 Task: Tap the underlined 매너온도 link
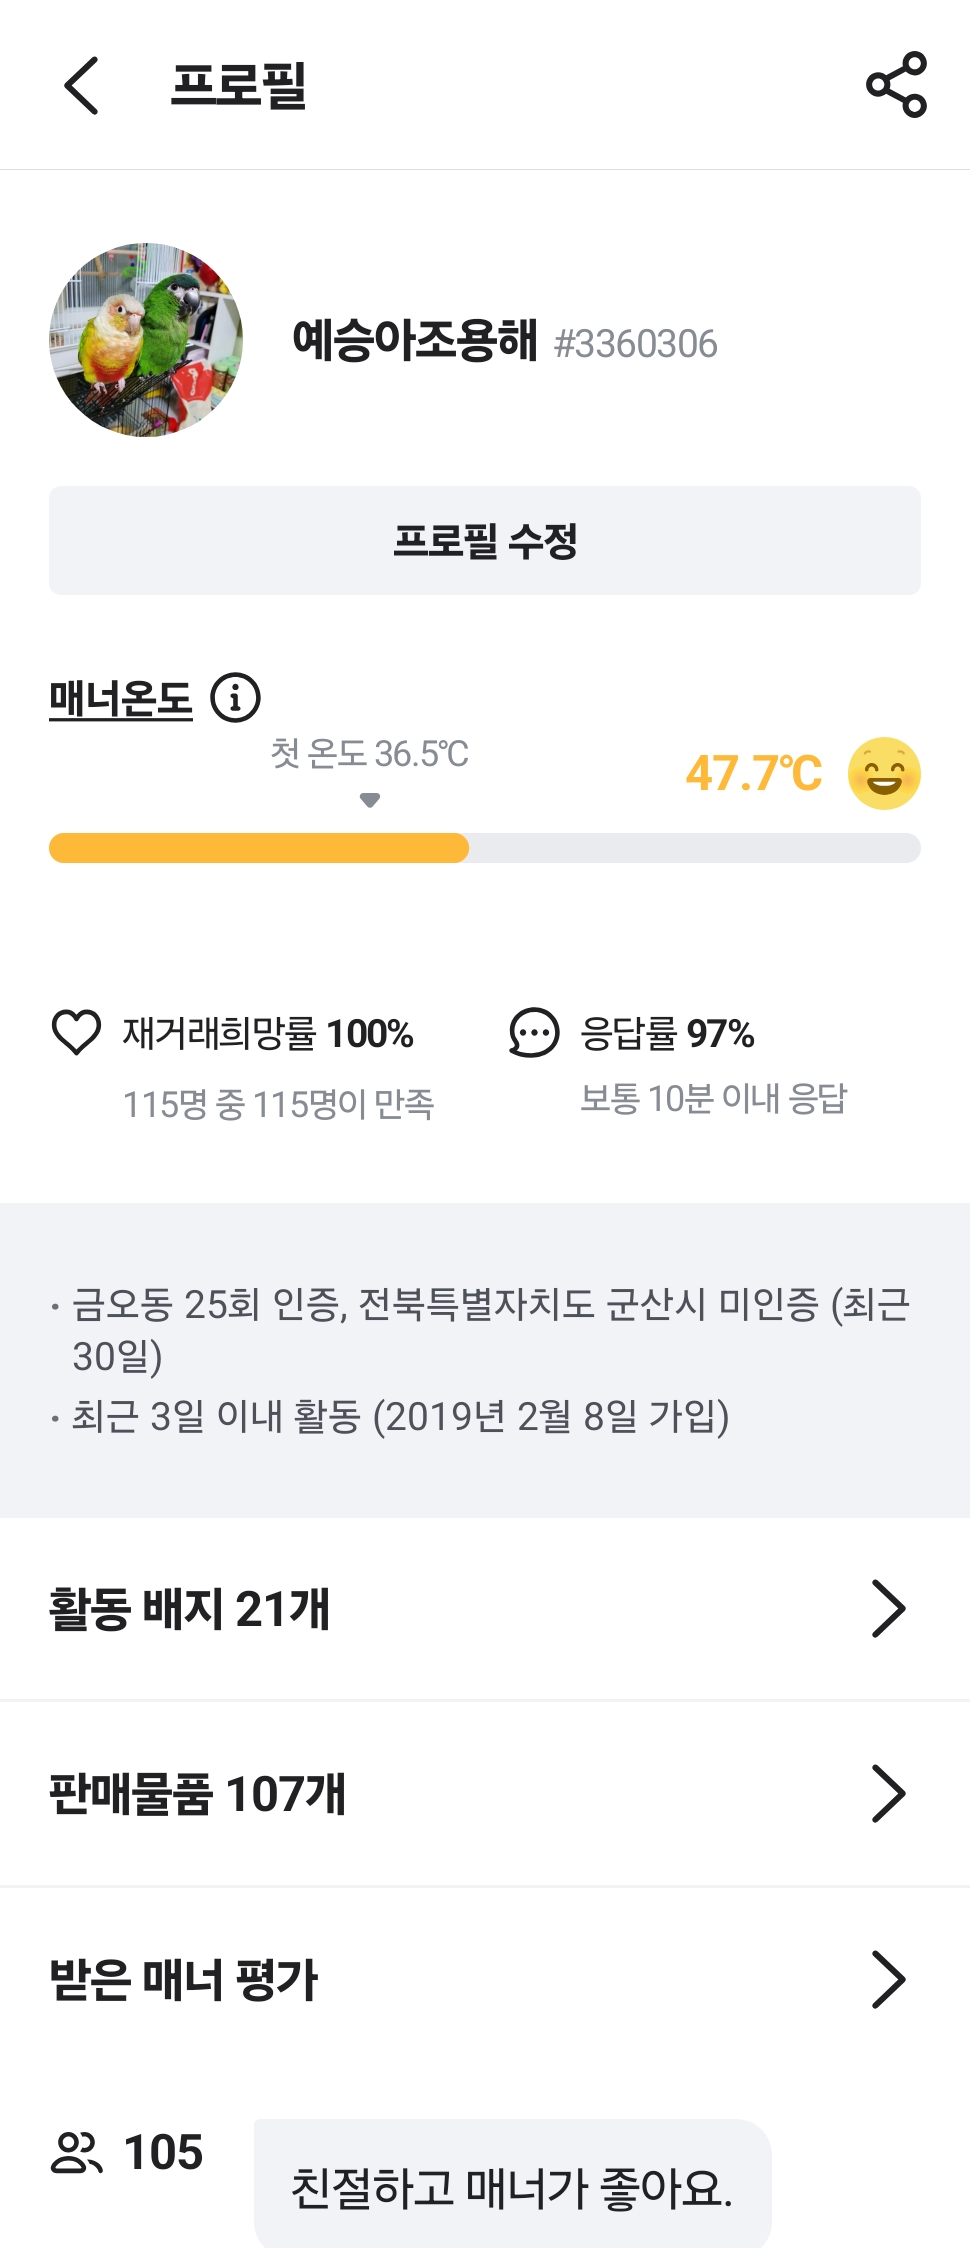pyautogui.click(x=121, y=698)
